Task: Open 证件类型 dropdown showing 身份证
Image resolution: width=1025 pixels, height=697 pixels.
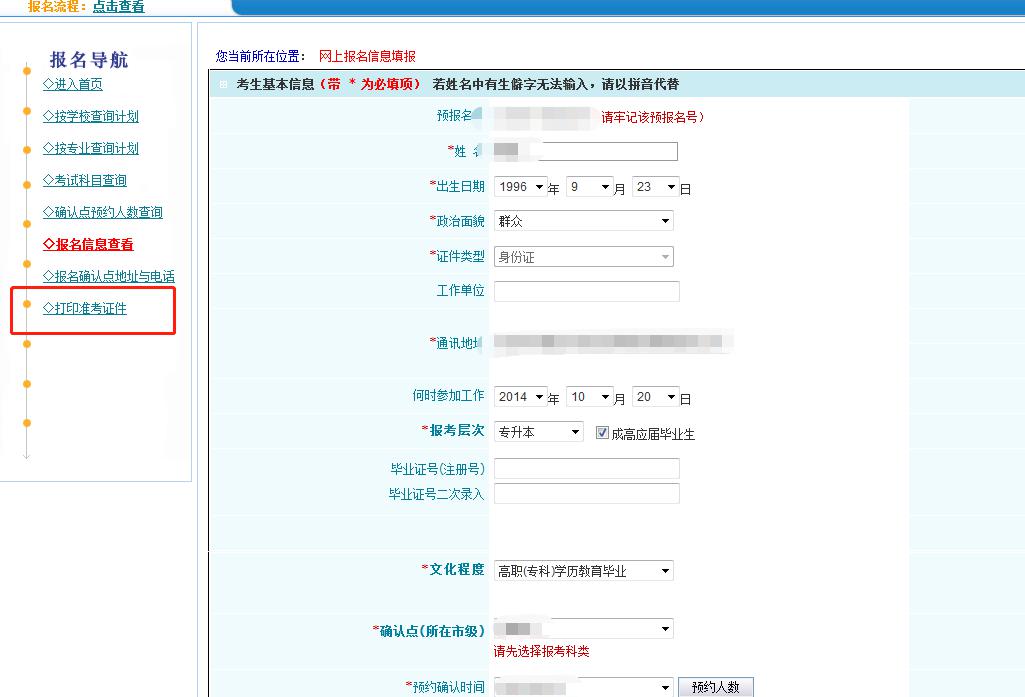Action: 584,257
